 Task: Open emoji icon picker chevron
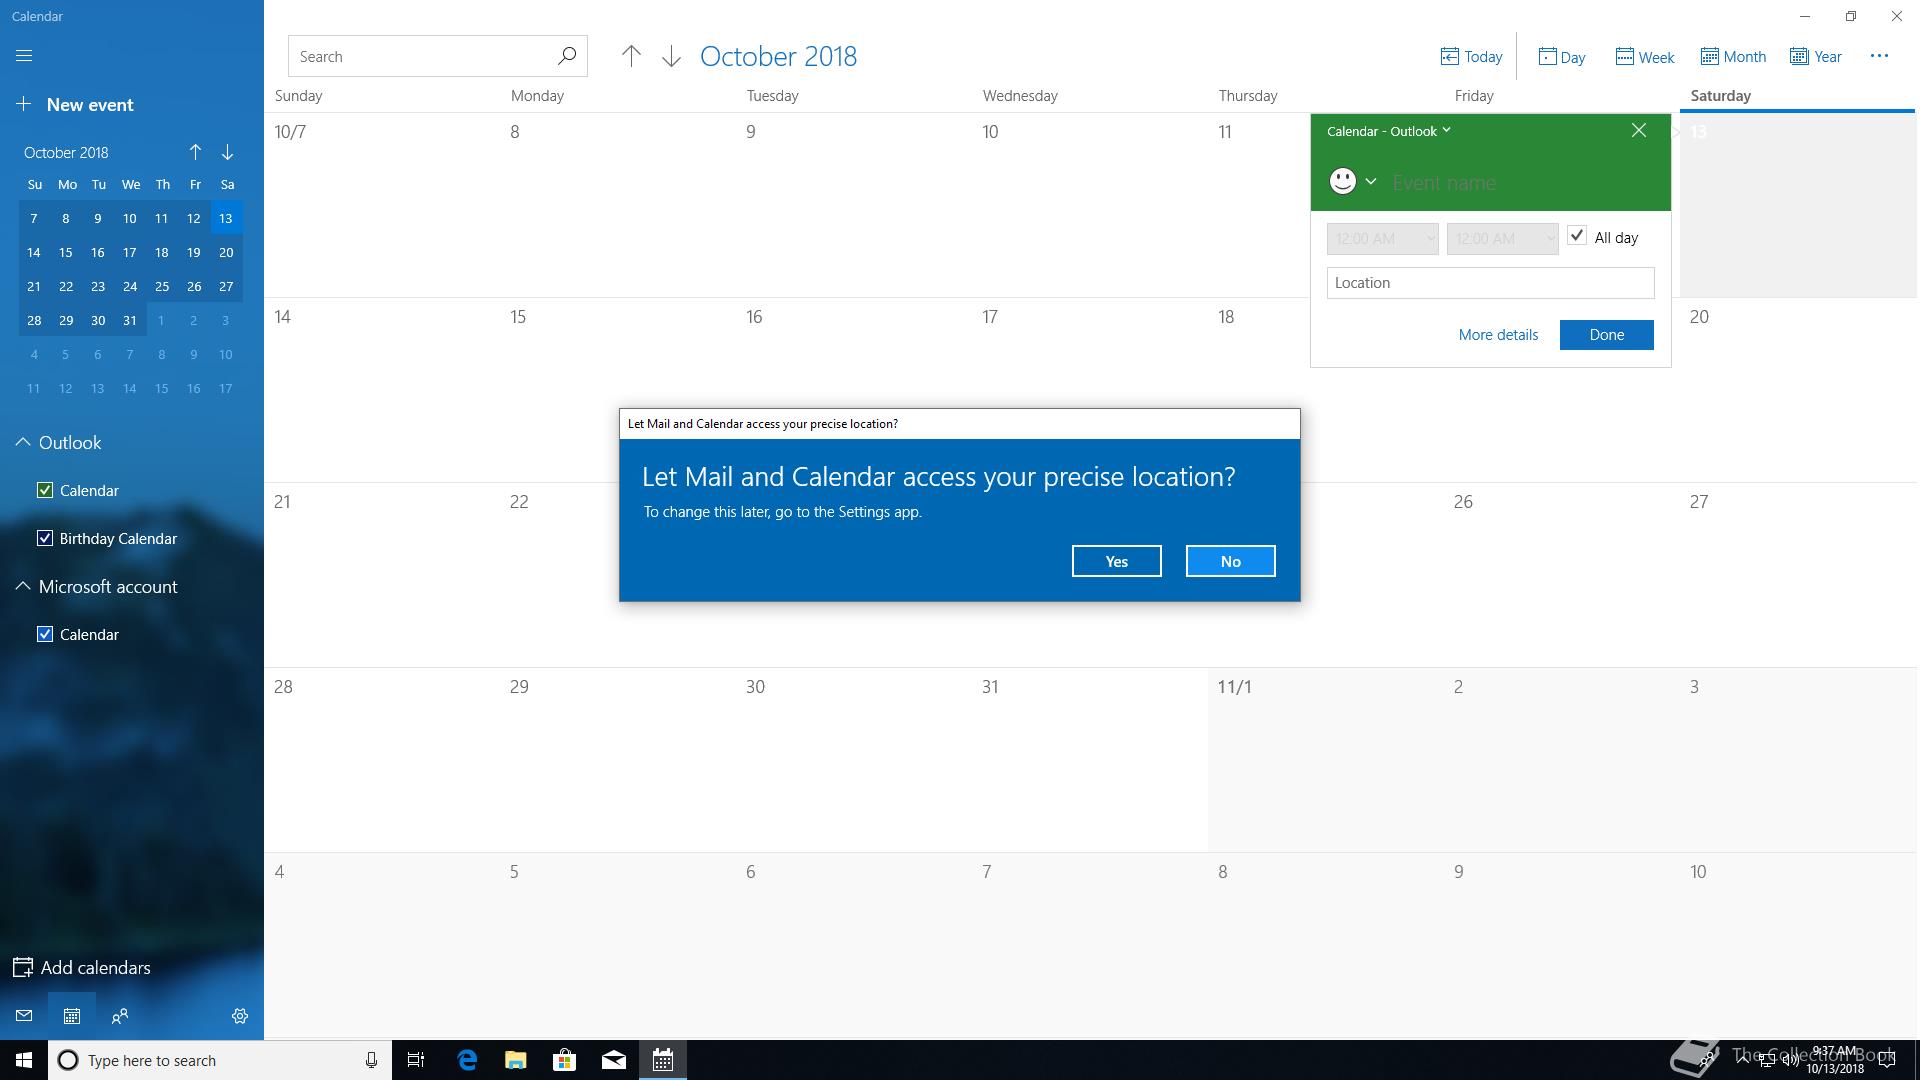tap(1371, 182)
